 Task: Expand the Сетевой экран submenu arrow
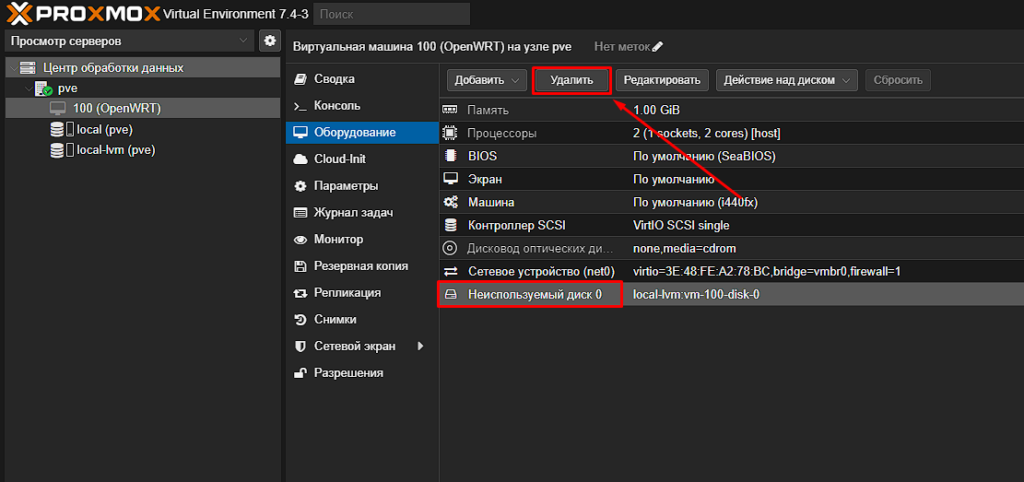(421, 347)
